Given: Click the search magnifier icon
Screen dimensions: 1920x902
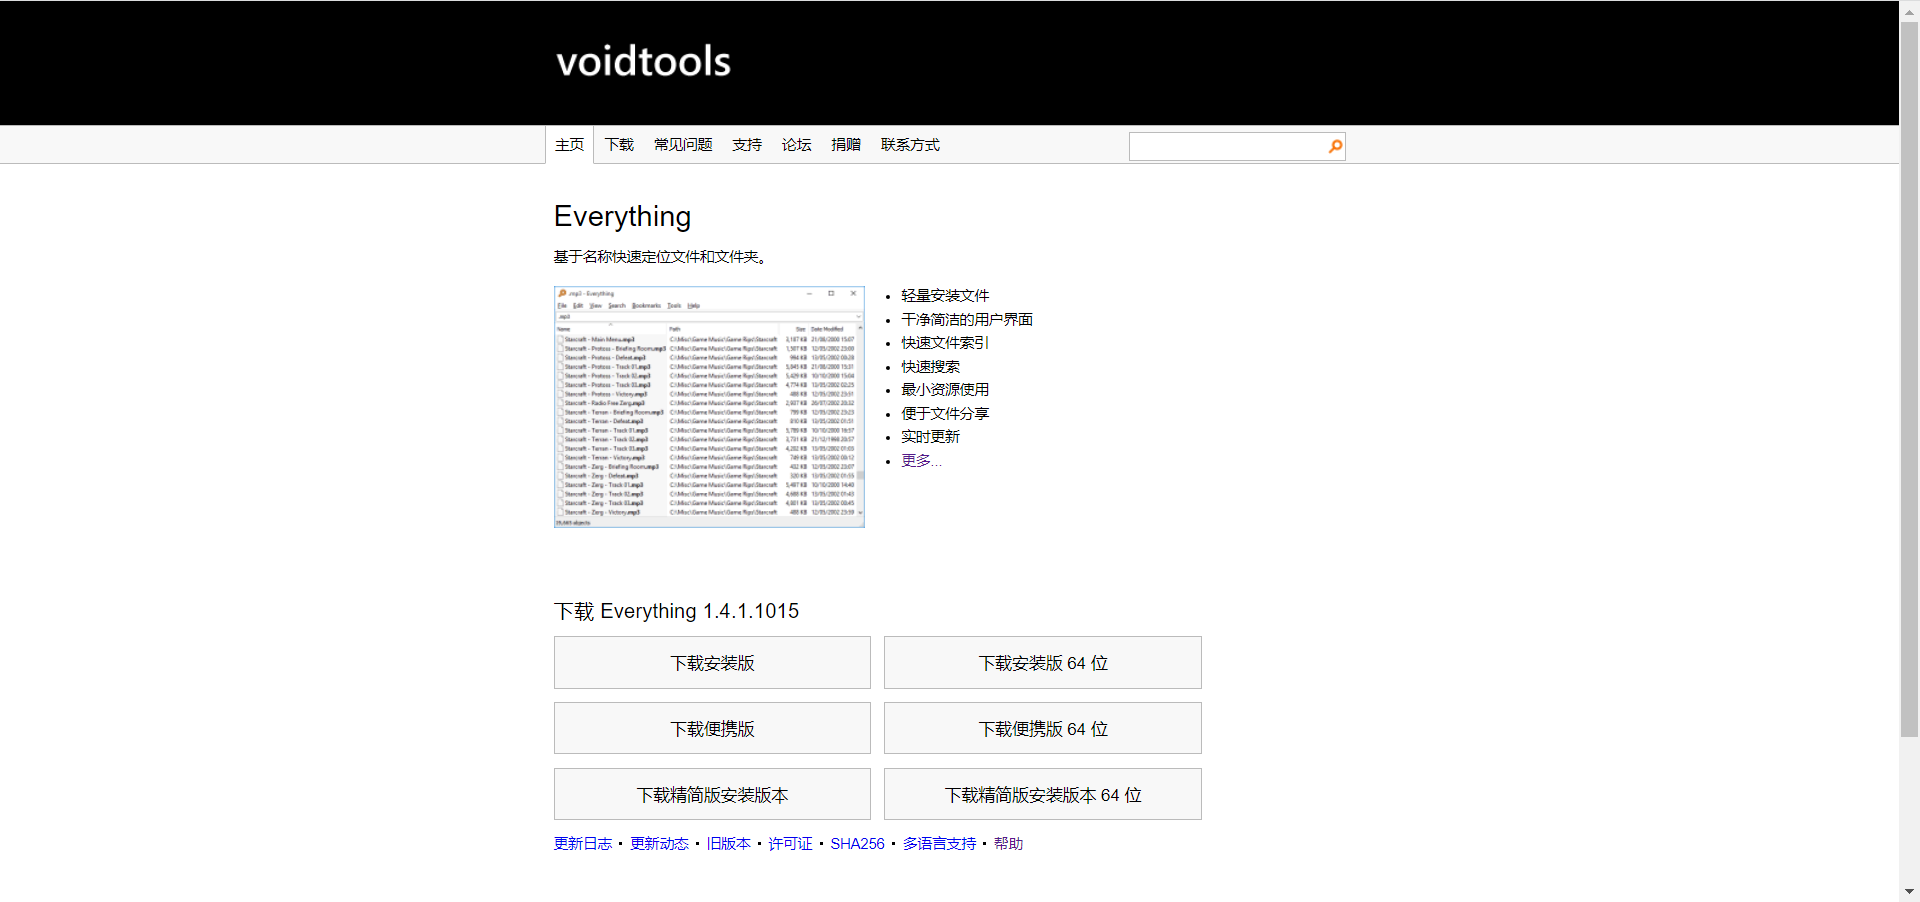Looking at the screenshot, I should tap(1334, 146).
